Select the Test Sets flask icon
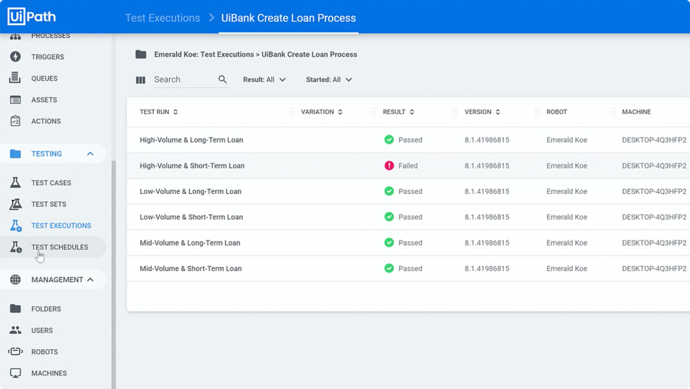Image resolution: width=690 pixels, height=389 pixels. click(x=15, y=204)
